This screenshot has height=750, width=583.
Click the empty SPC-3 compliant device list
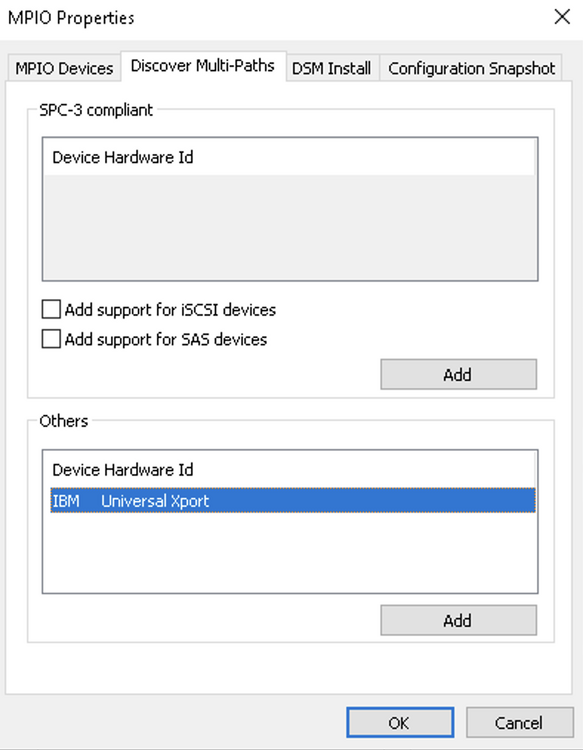[x=290, y=227]
